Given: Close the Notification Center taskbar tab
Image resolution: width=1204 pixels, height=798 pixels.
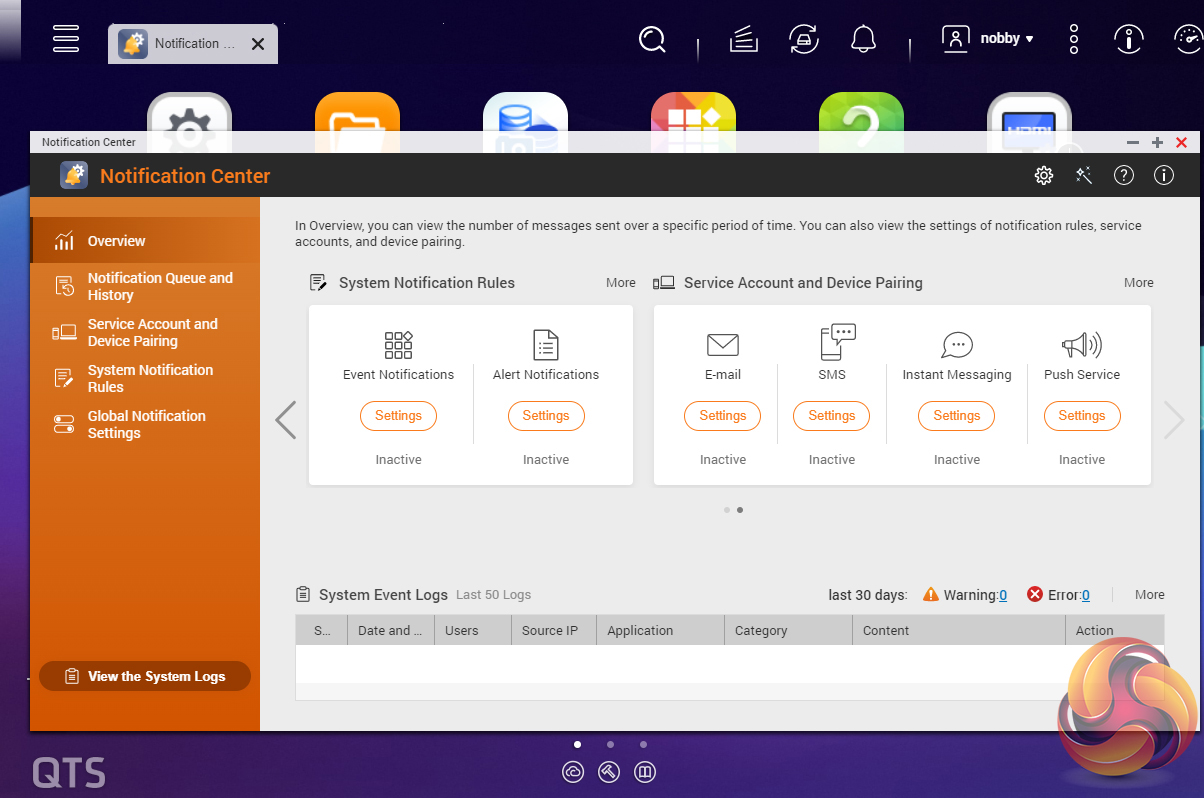Looking at the screenshot, I should tap(257, 44).
